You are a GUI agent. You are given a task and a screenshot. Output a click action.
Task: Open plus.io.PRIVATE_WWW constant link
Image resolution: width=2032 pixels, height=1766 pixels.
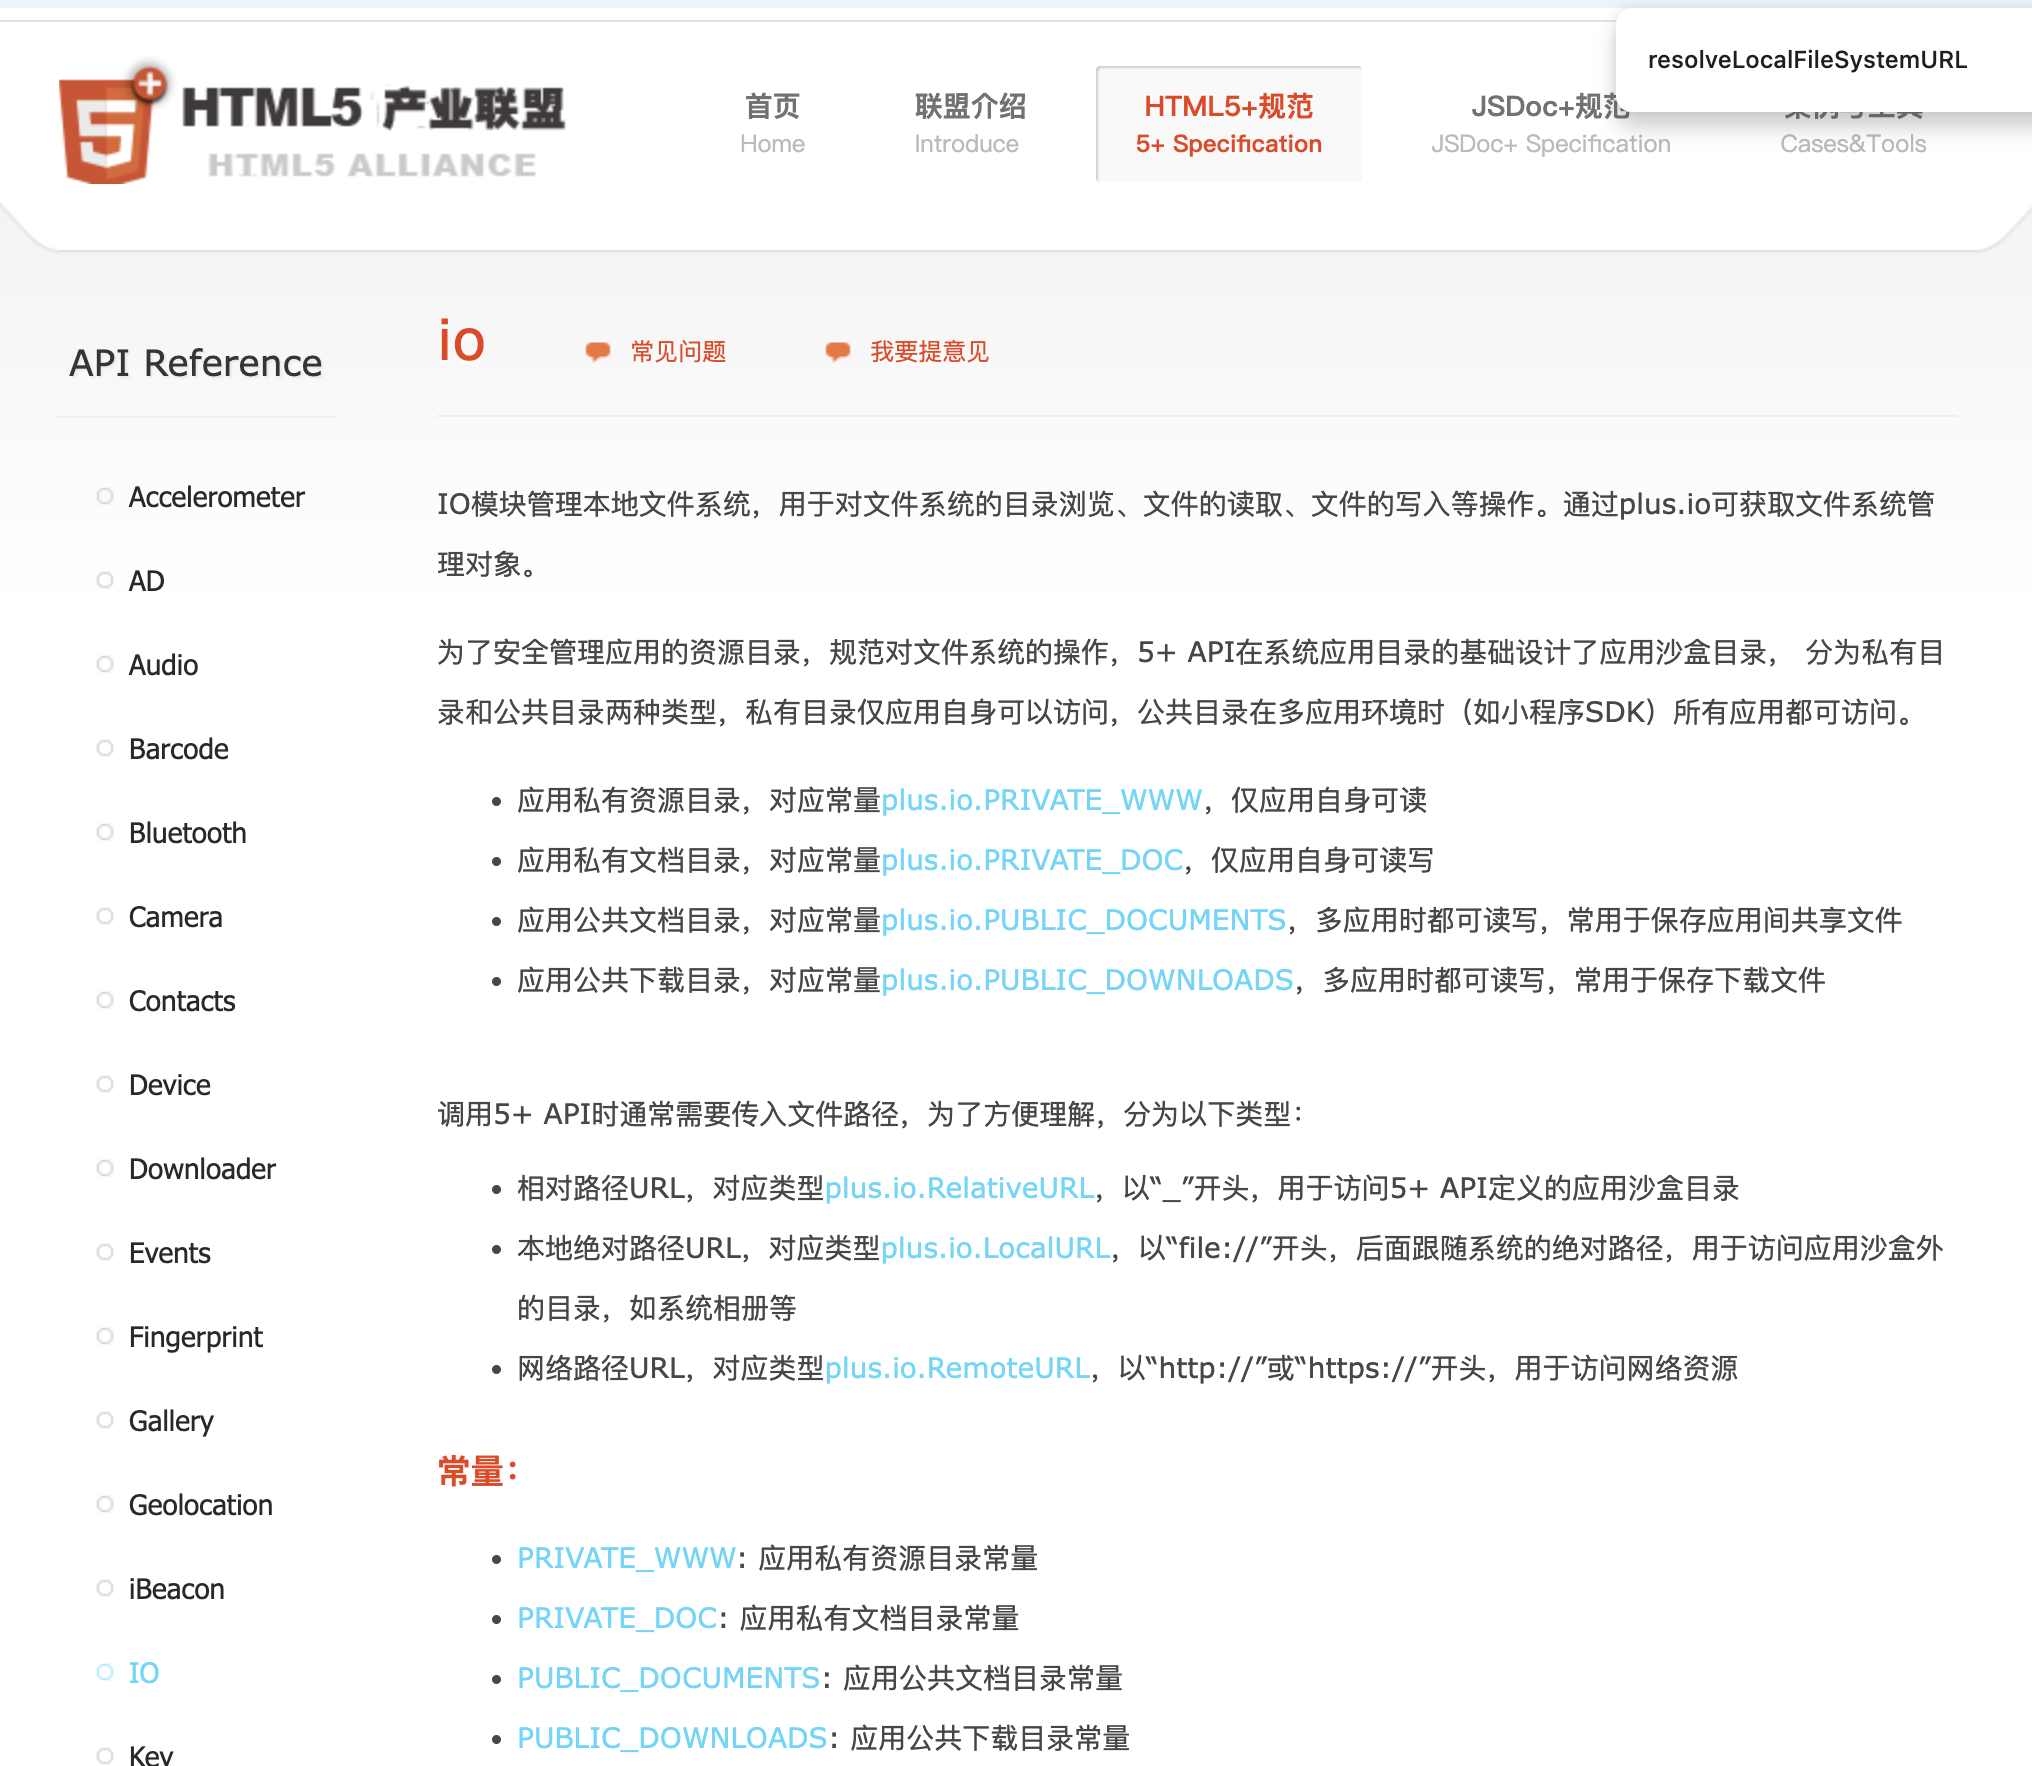[1041, 800]
